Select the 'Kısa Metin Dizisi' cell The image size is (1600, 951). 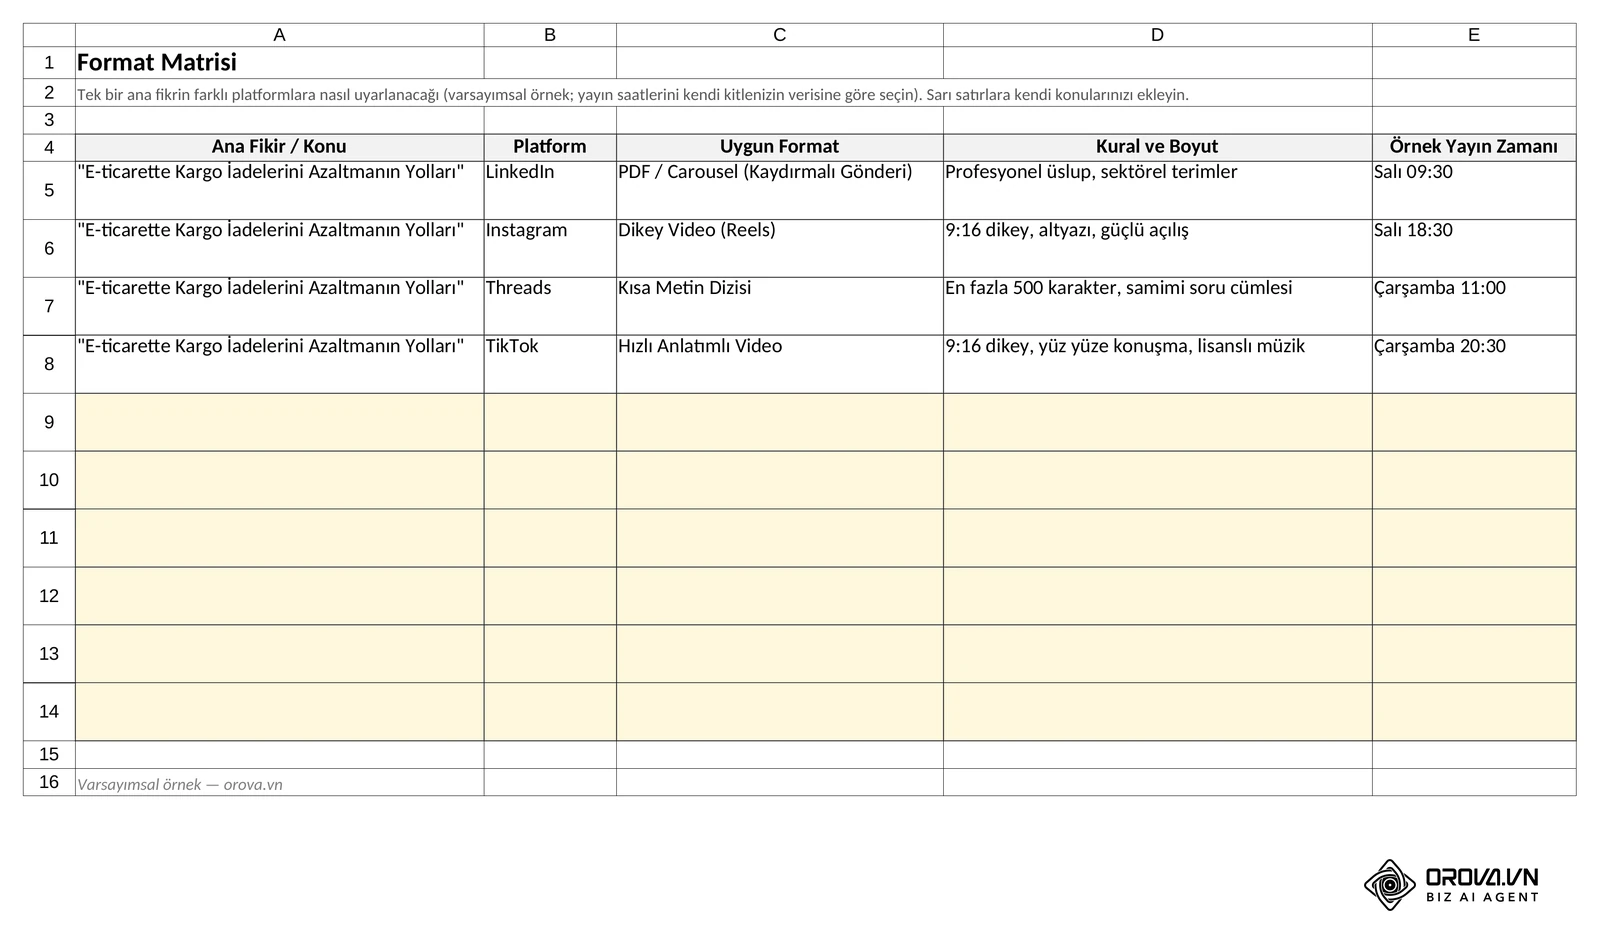(779, 306)
